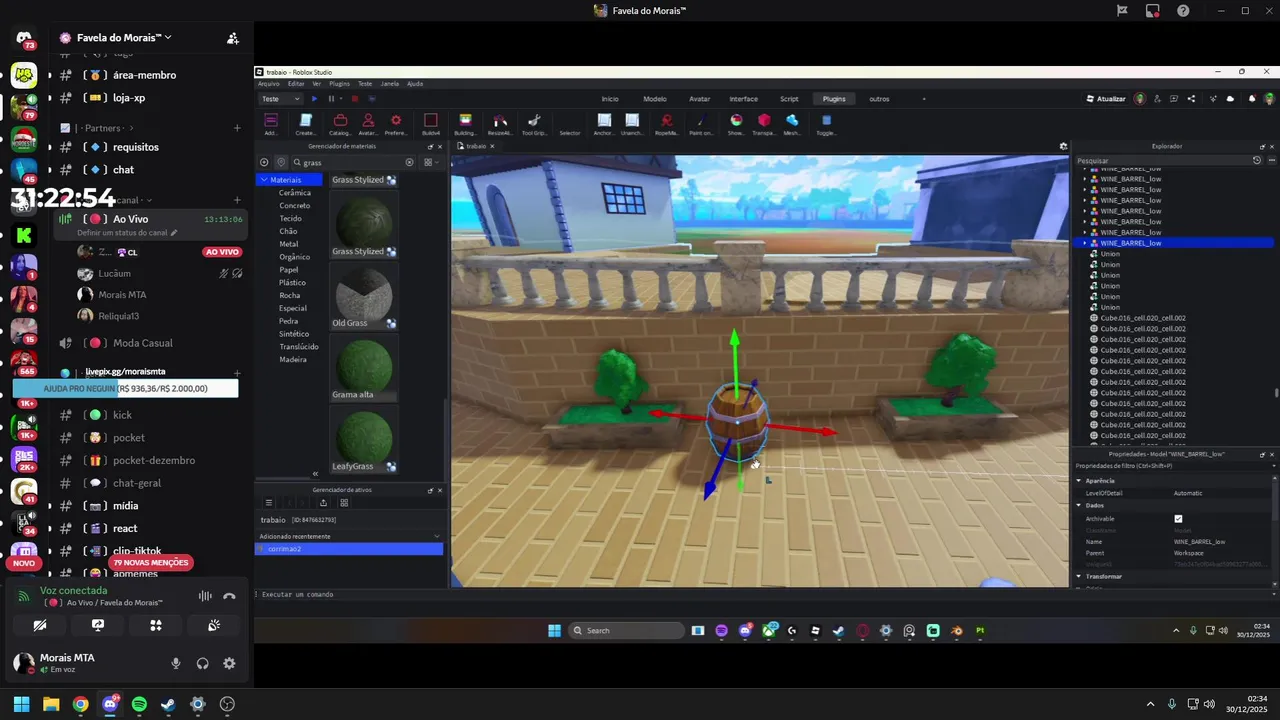Disconnect from Discord voice channel
The height and width of the screenshot is (720, 1280).
229,596
